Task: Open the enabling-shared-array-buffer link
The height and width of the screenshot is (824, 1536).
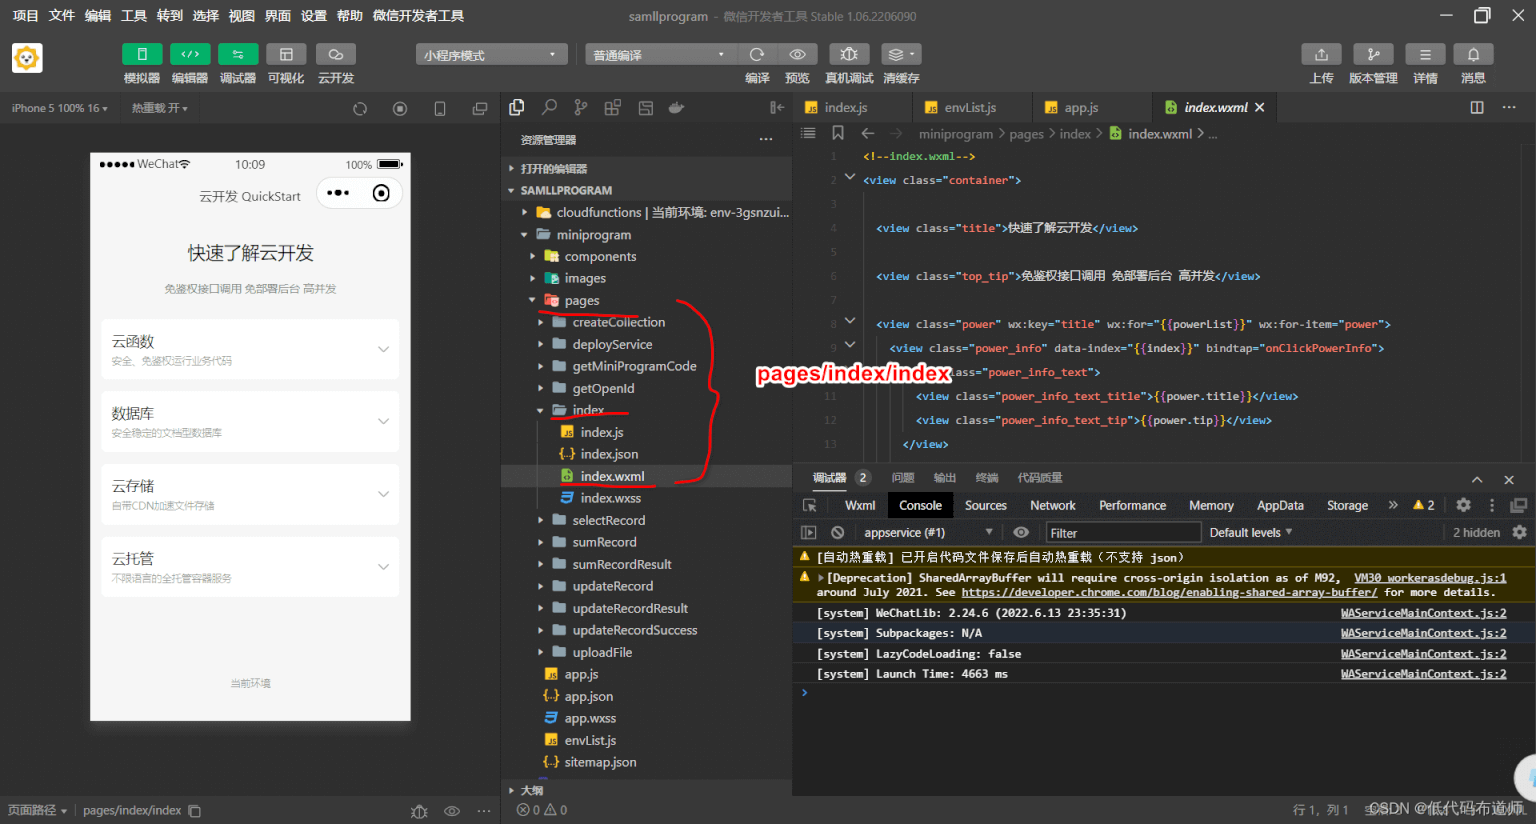Action: point(1169,592)
